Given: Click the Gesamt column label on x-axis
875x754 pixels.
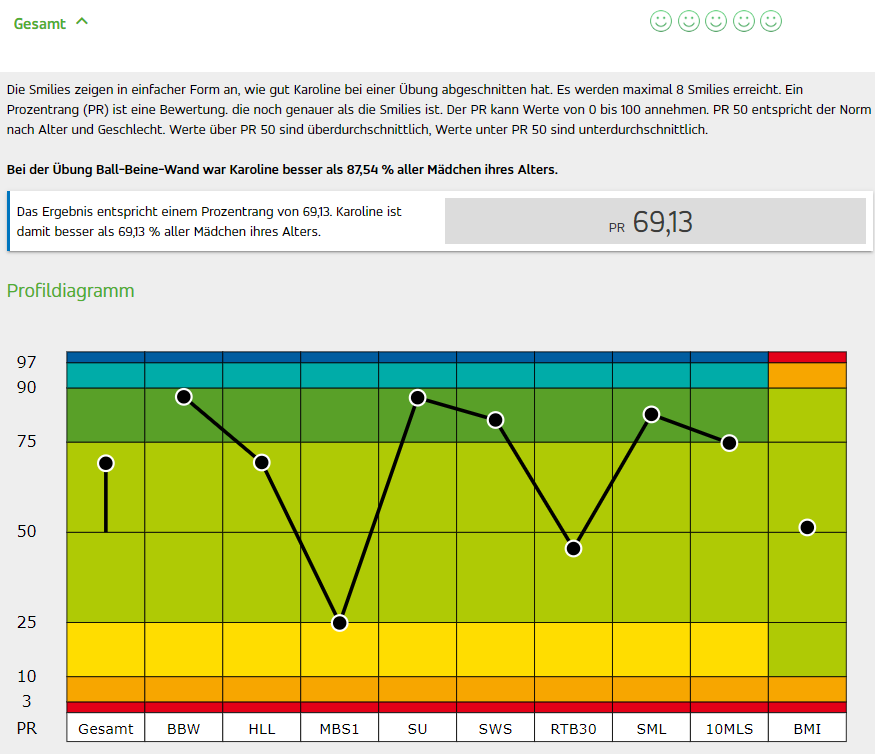Looking at the screenshot, I should [106, 728].
